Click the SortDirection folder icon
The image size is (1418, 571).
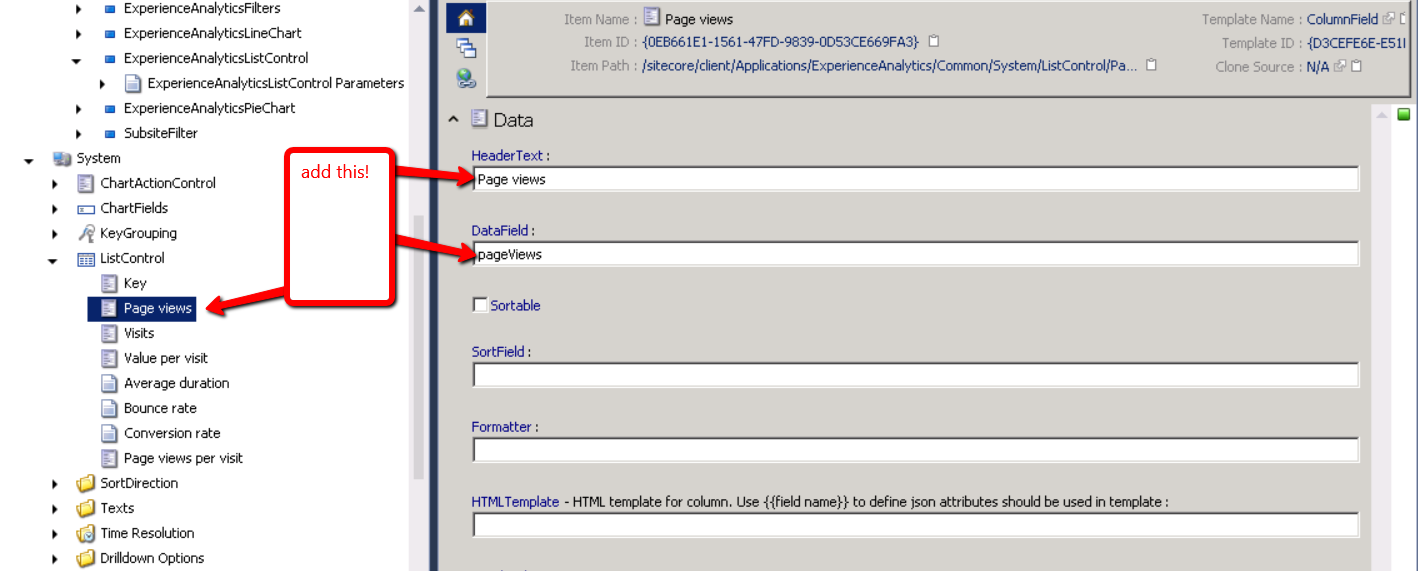pyautogui.click(x=86, y=483)
